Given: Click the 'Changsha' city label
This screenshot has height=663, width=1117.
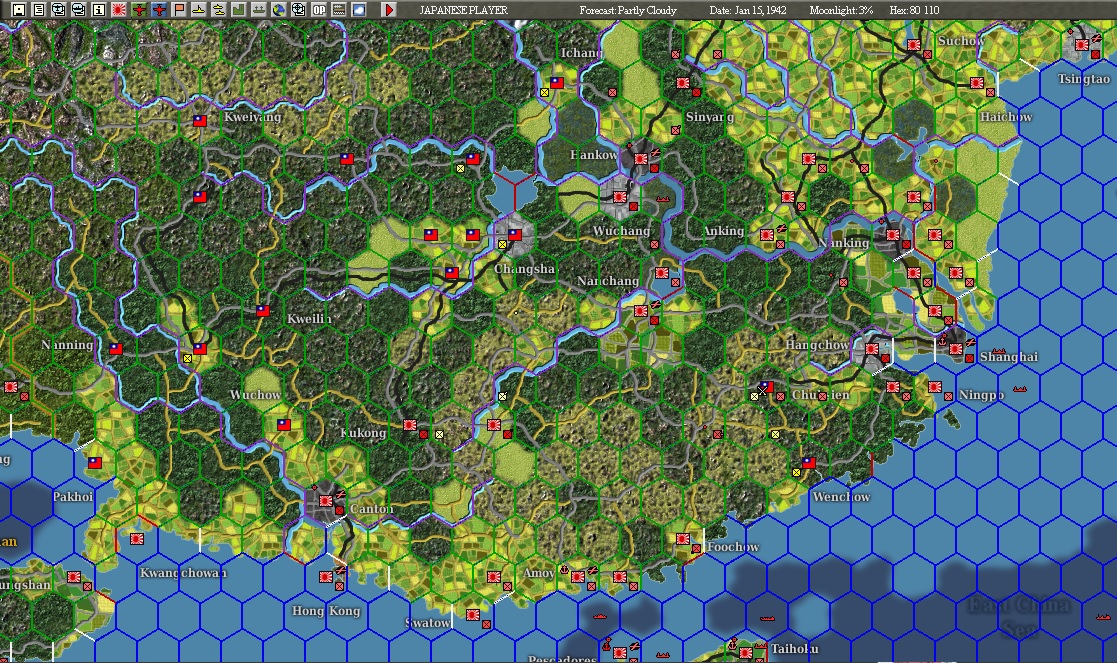Looking at the screenshot, I should pyautogui.click(x=524, y=269).
